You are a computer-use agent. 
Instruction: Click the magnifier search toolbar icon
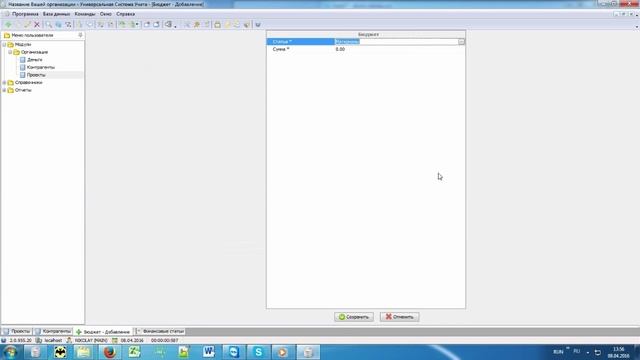(49, 24)
